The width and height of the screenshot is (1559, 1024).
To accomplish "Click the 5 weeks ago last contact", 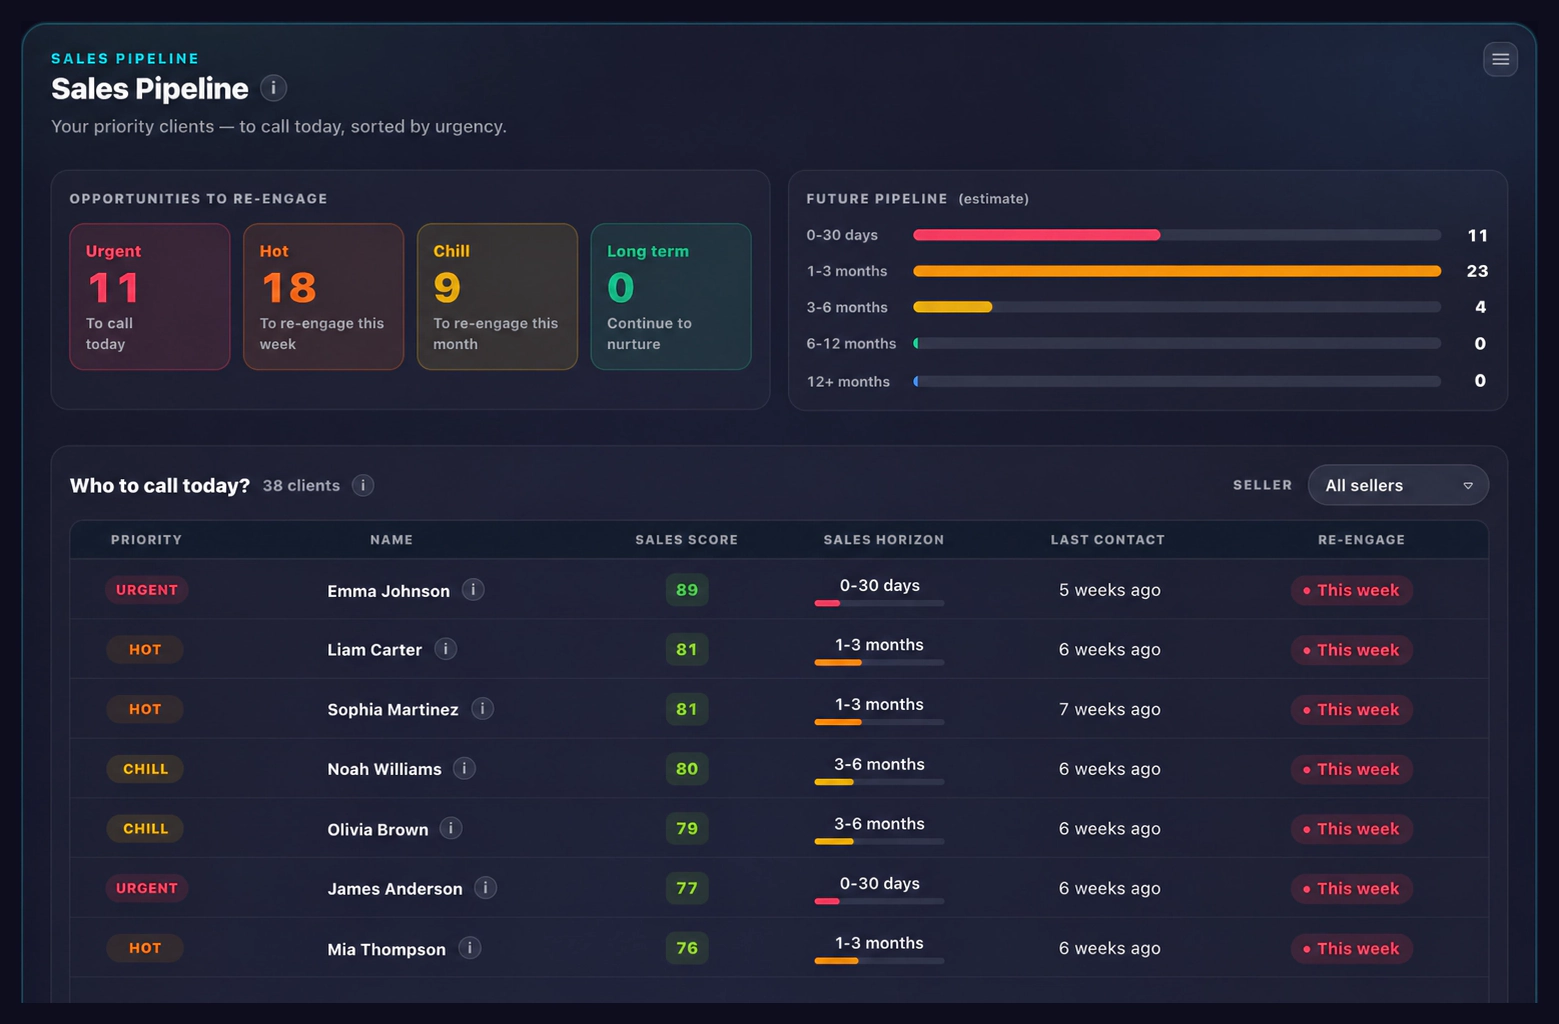I will click(x=1110, y=590).
